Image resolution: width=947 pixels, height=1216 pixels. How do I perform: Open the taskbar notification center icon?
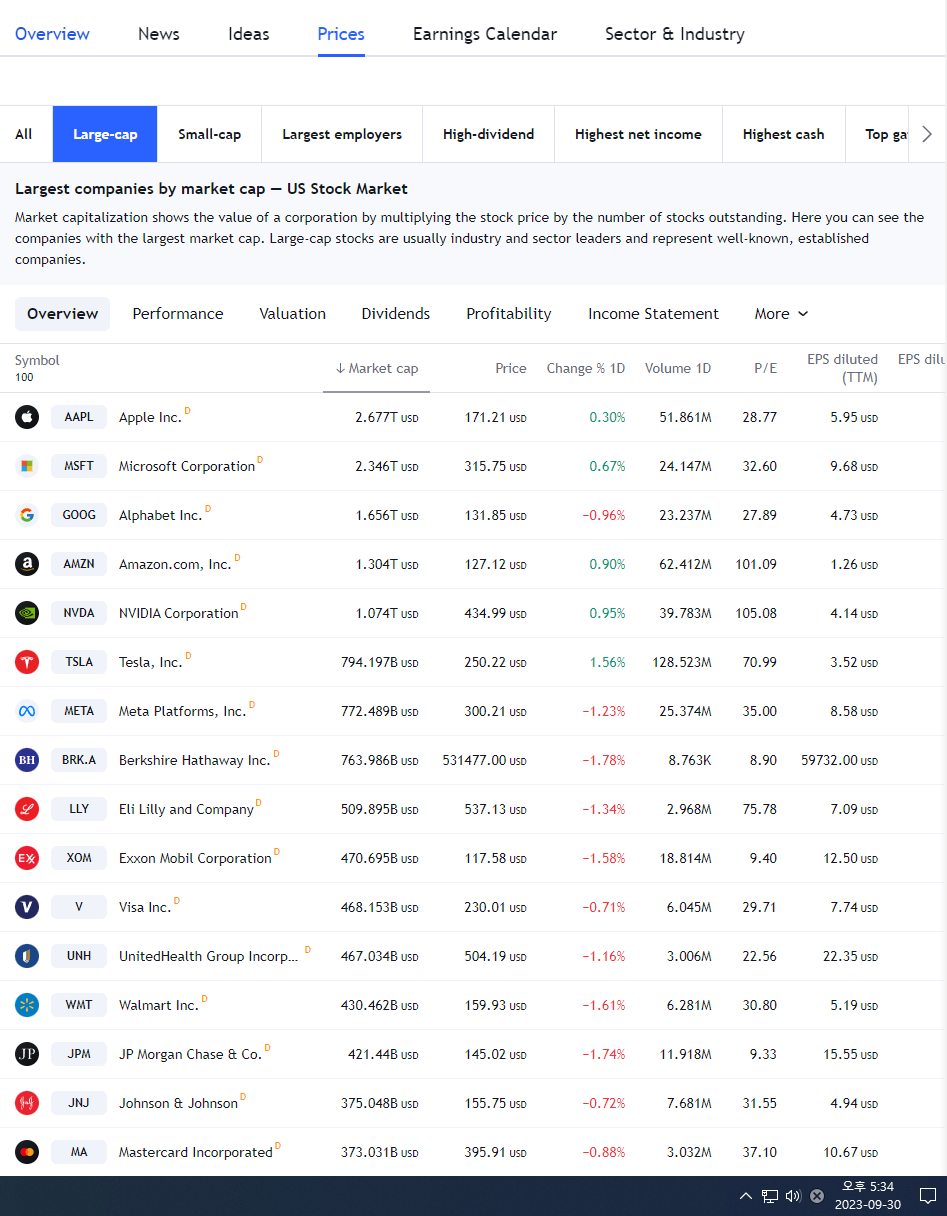pos(927,1196)
